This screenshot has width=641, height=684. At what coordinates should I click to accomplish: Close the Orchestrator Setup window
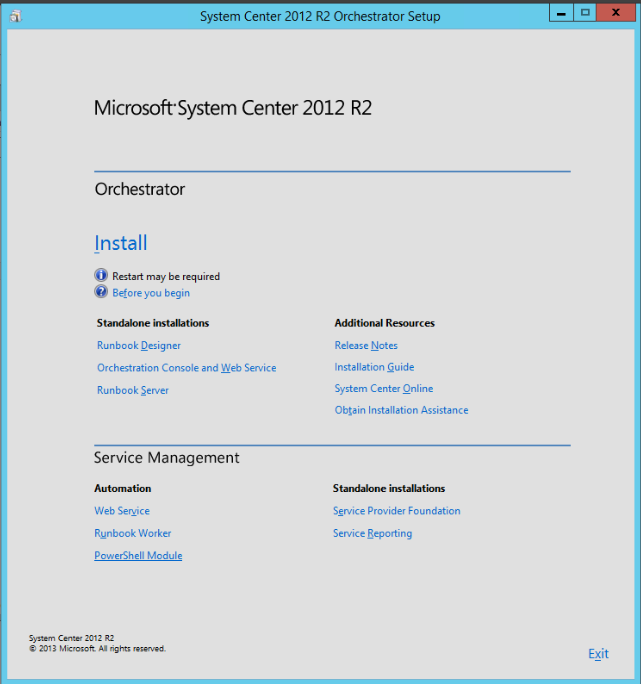coord(615,12)
